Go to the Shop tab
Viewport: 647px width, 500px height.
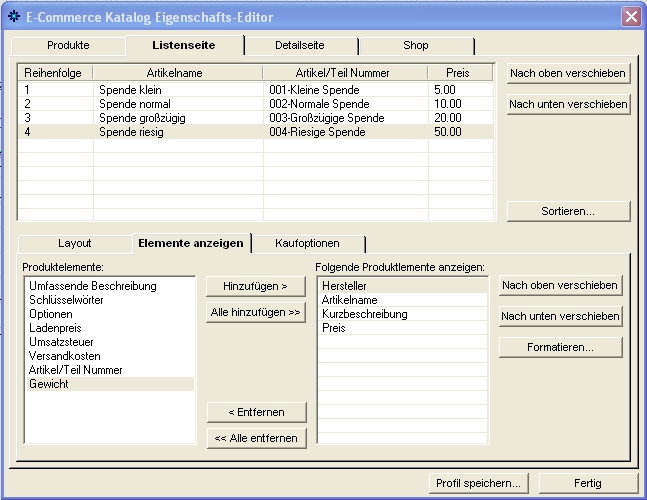(x=415, y=45)
